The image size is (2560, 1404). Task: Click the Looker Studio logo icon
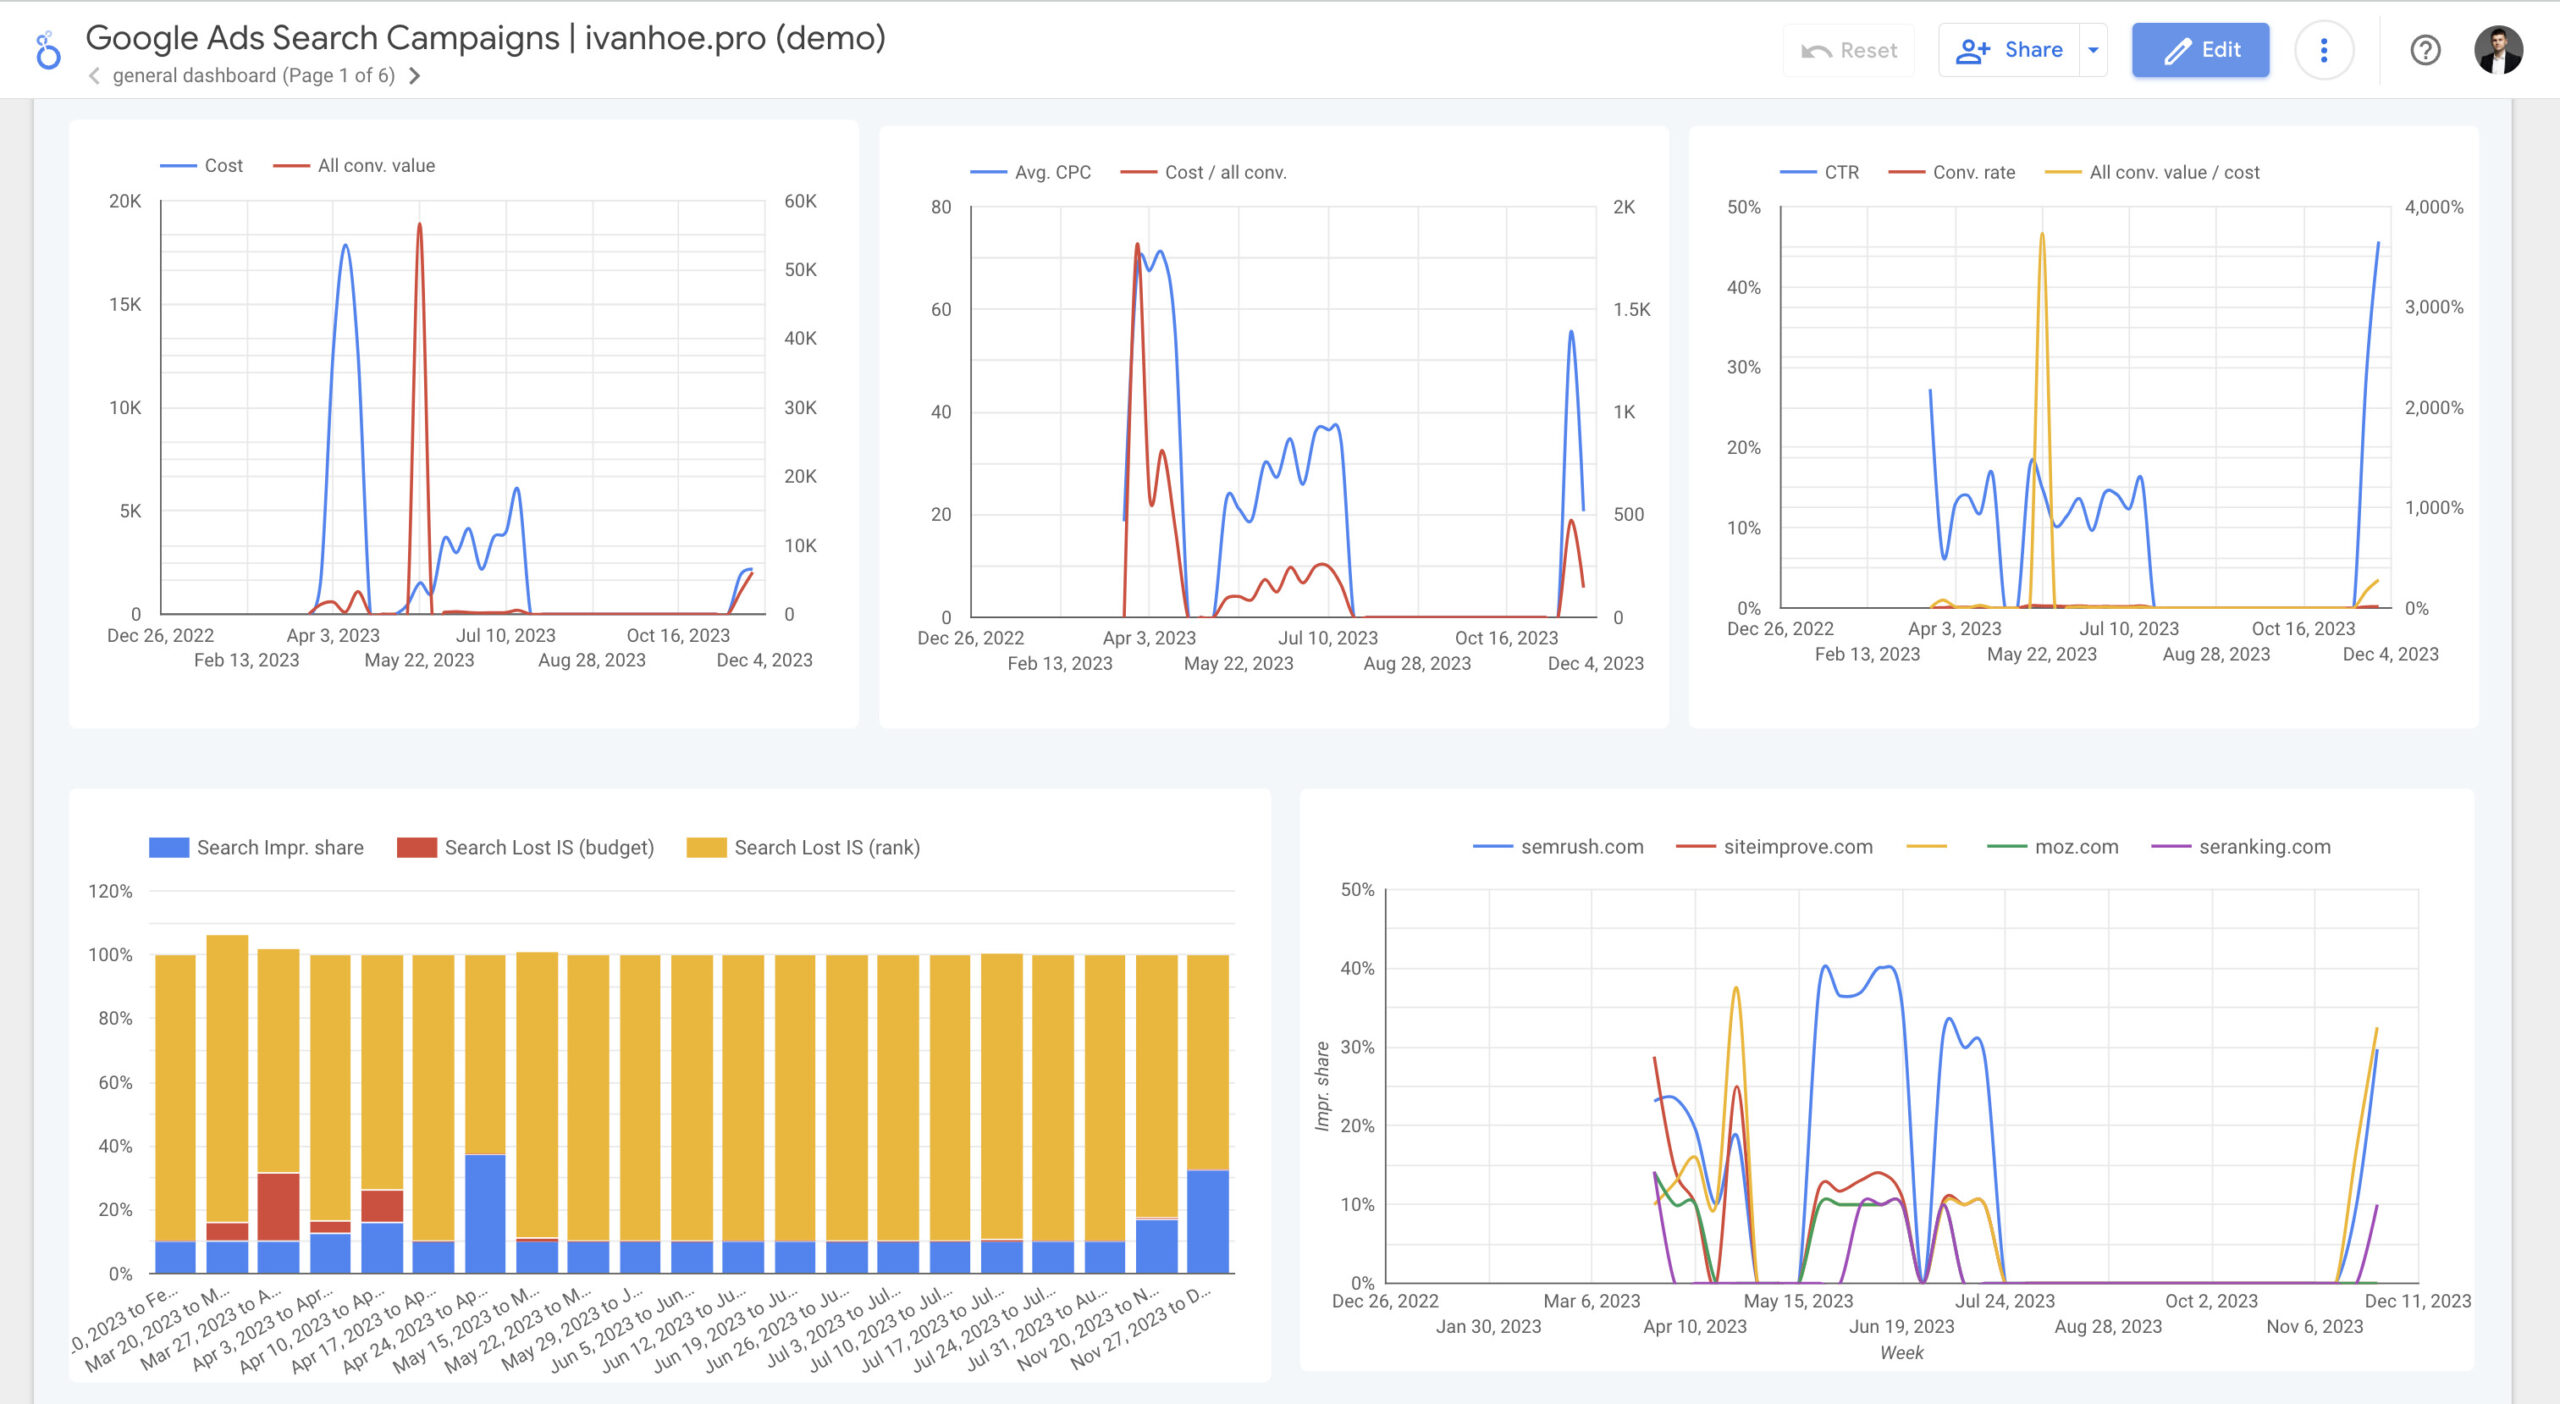tap(47, 50)
